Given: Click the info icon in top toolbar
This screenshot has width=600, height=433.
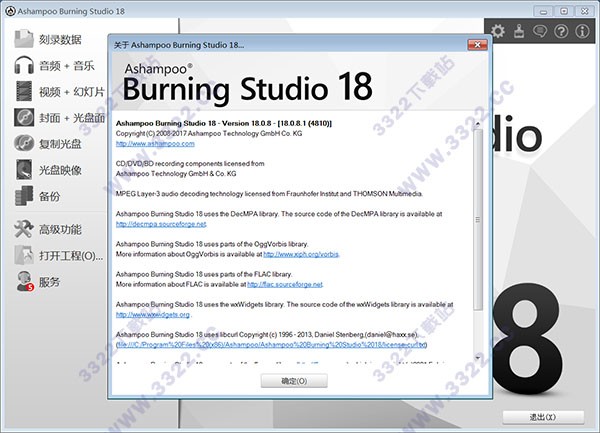Looking at the screenshot, I should click(582, 31).
